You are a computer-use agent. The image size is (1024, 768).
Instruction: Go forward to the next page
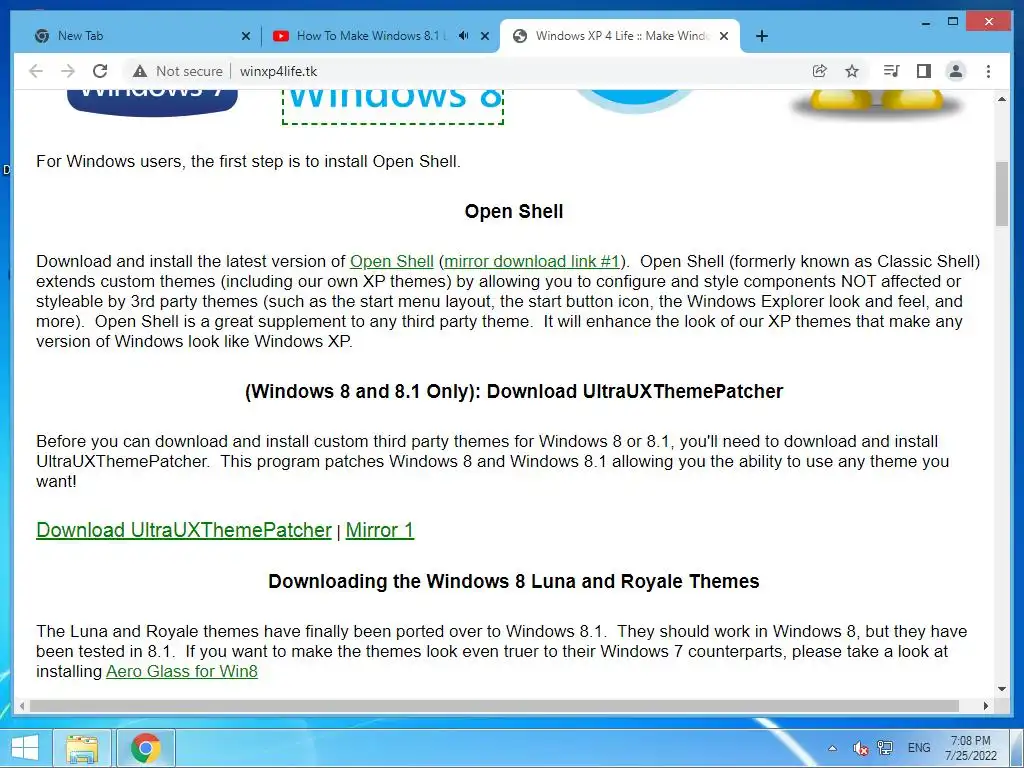pyautogui.click(x=68, y=71)
